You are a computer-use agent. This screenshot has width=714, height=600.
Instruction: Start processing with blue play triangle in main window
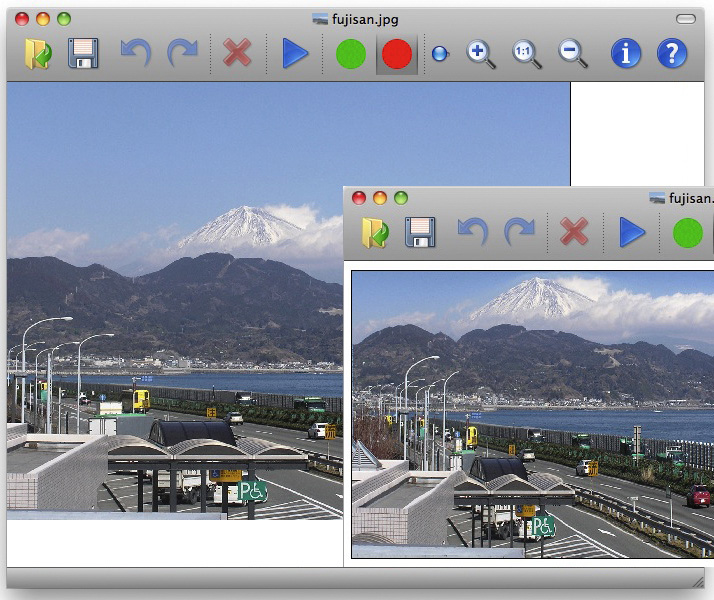[x=295, y=53]
